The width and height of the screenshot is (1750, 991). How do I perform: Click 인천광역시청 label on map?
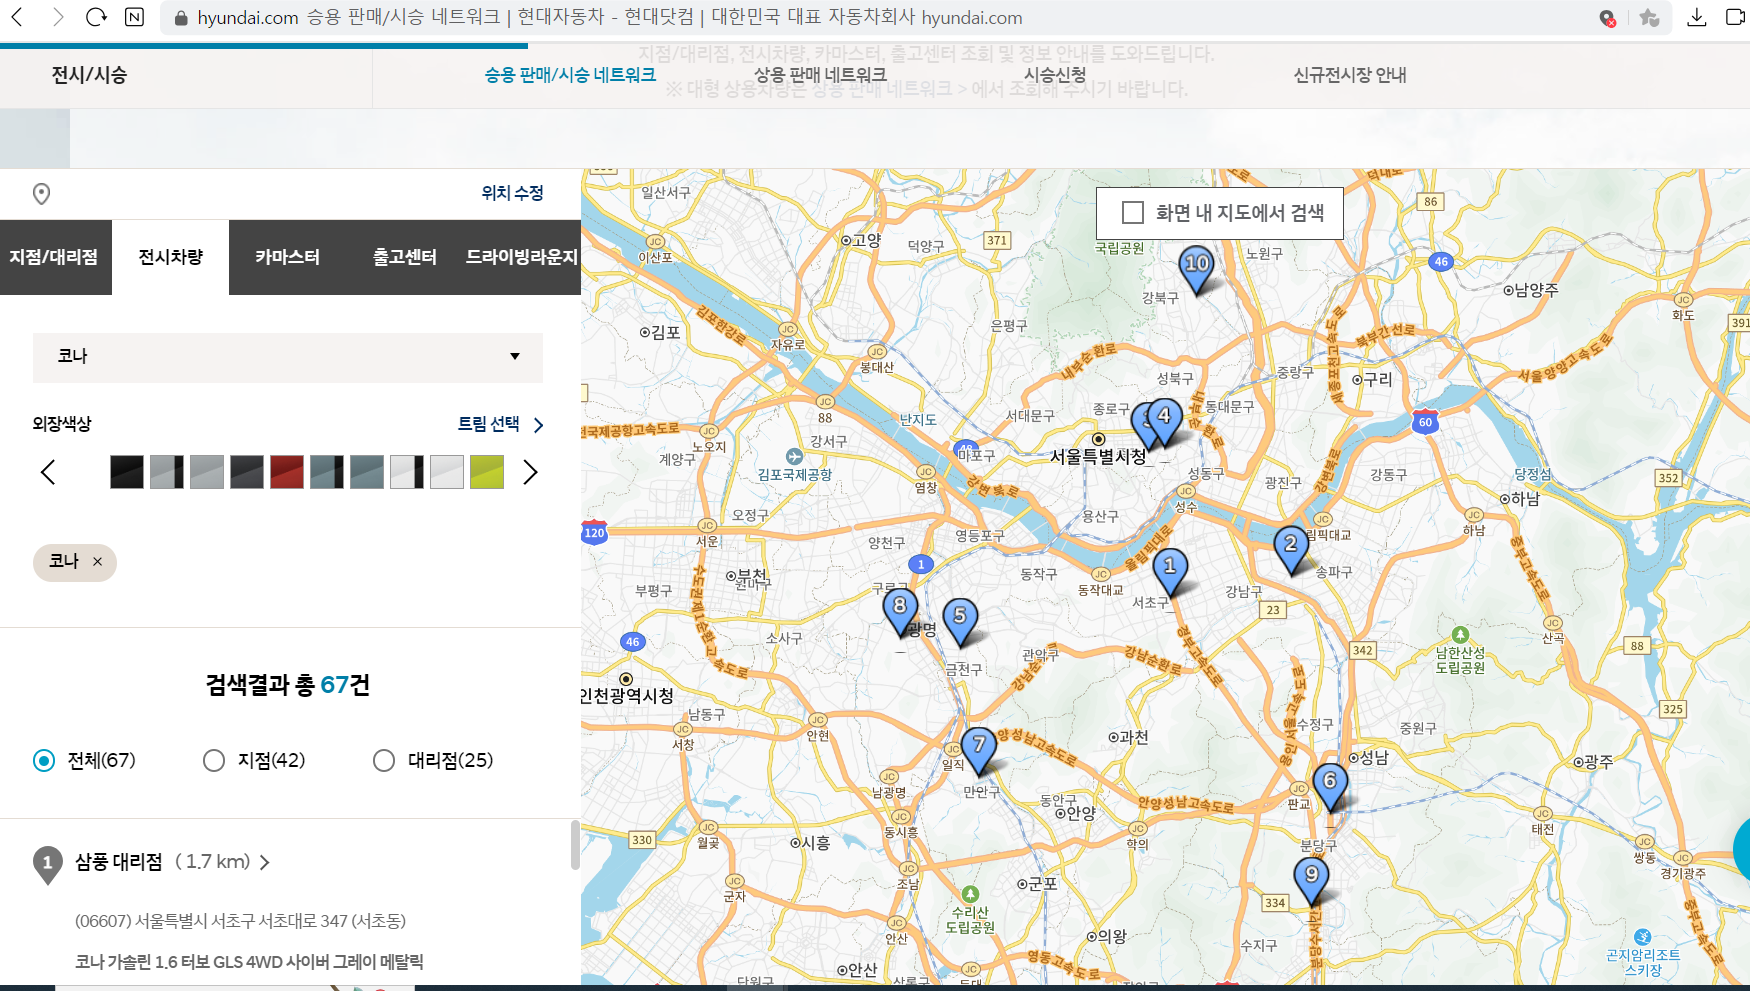pos(627,696)
